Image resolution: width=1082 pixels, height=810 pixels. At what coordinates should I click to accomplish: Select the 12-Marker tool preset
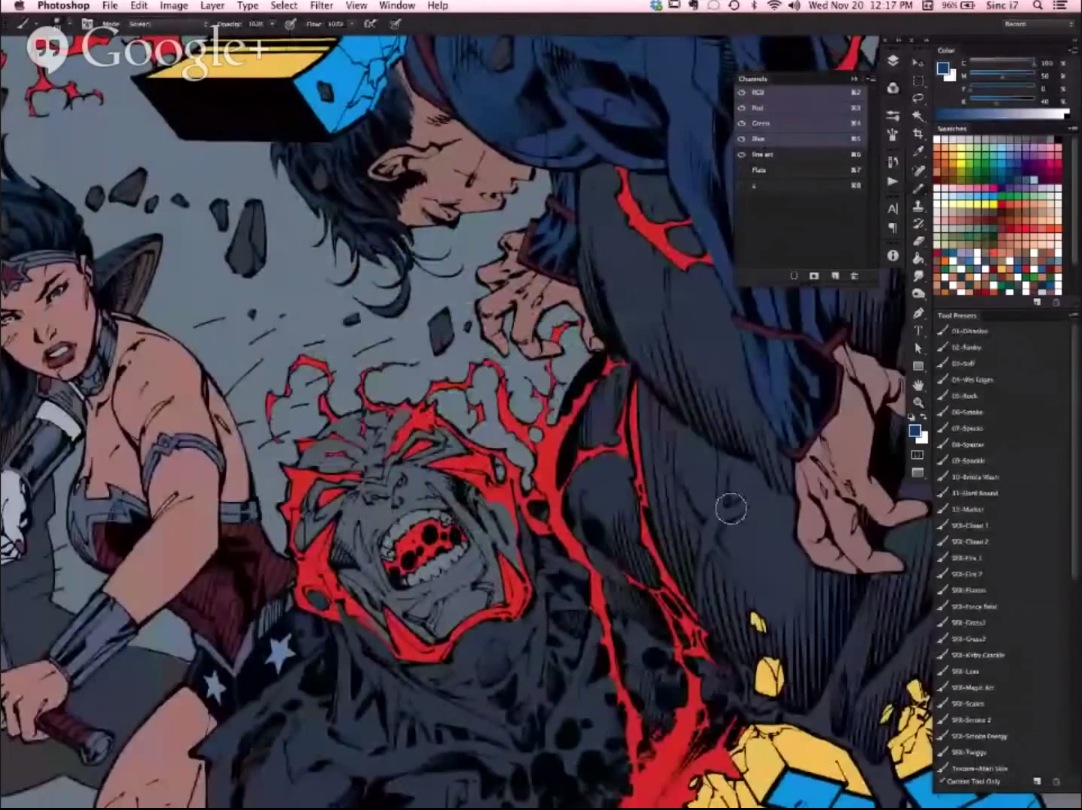[x=1001, y=510]
